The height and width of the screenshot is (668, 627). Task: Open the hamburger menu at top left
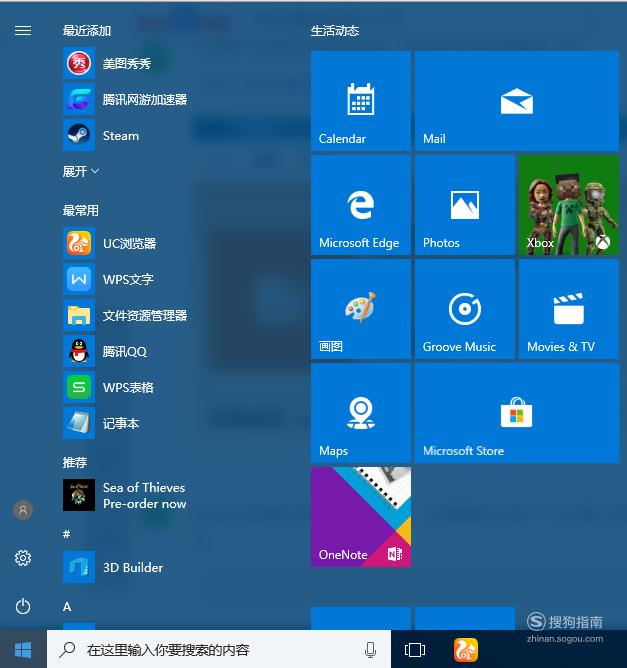pos(23,31)
